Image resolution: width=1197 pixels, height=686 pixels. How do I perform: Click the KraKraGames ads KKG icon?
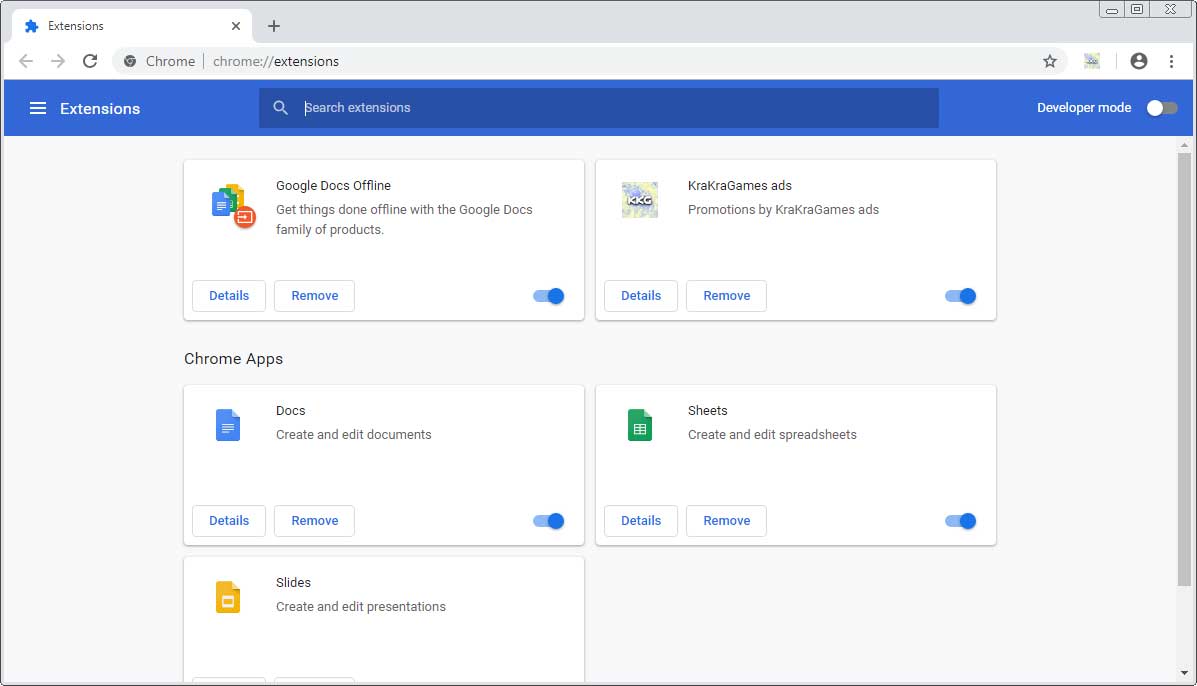tap(639, 199)
